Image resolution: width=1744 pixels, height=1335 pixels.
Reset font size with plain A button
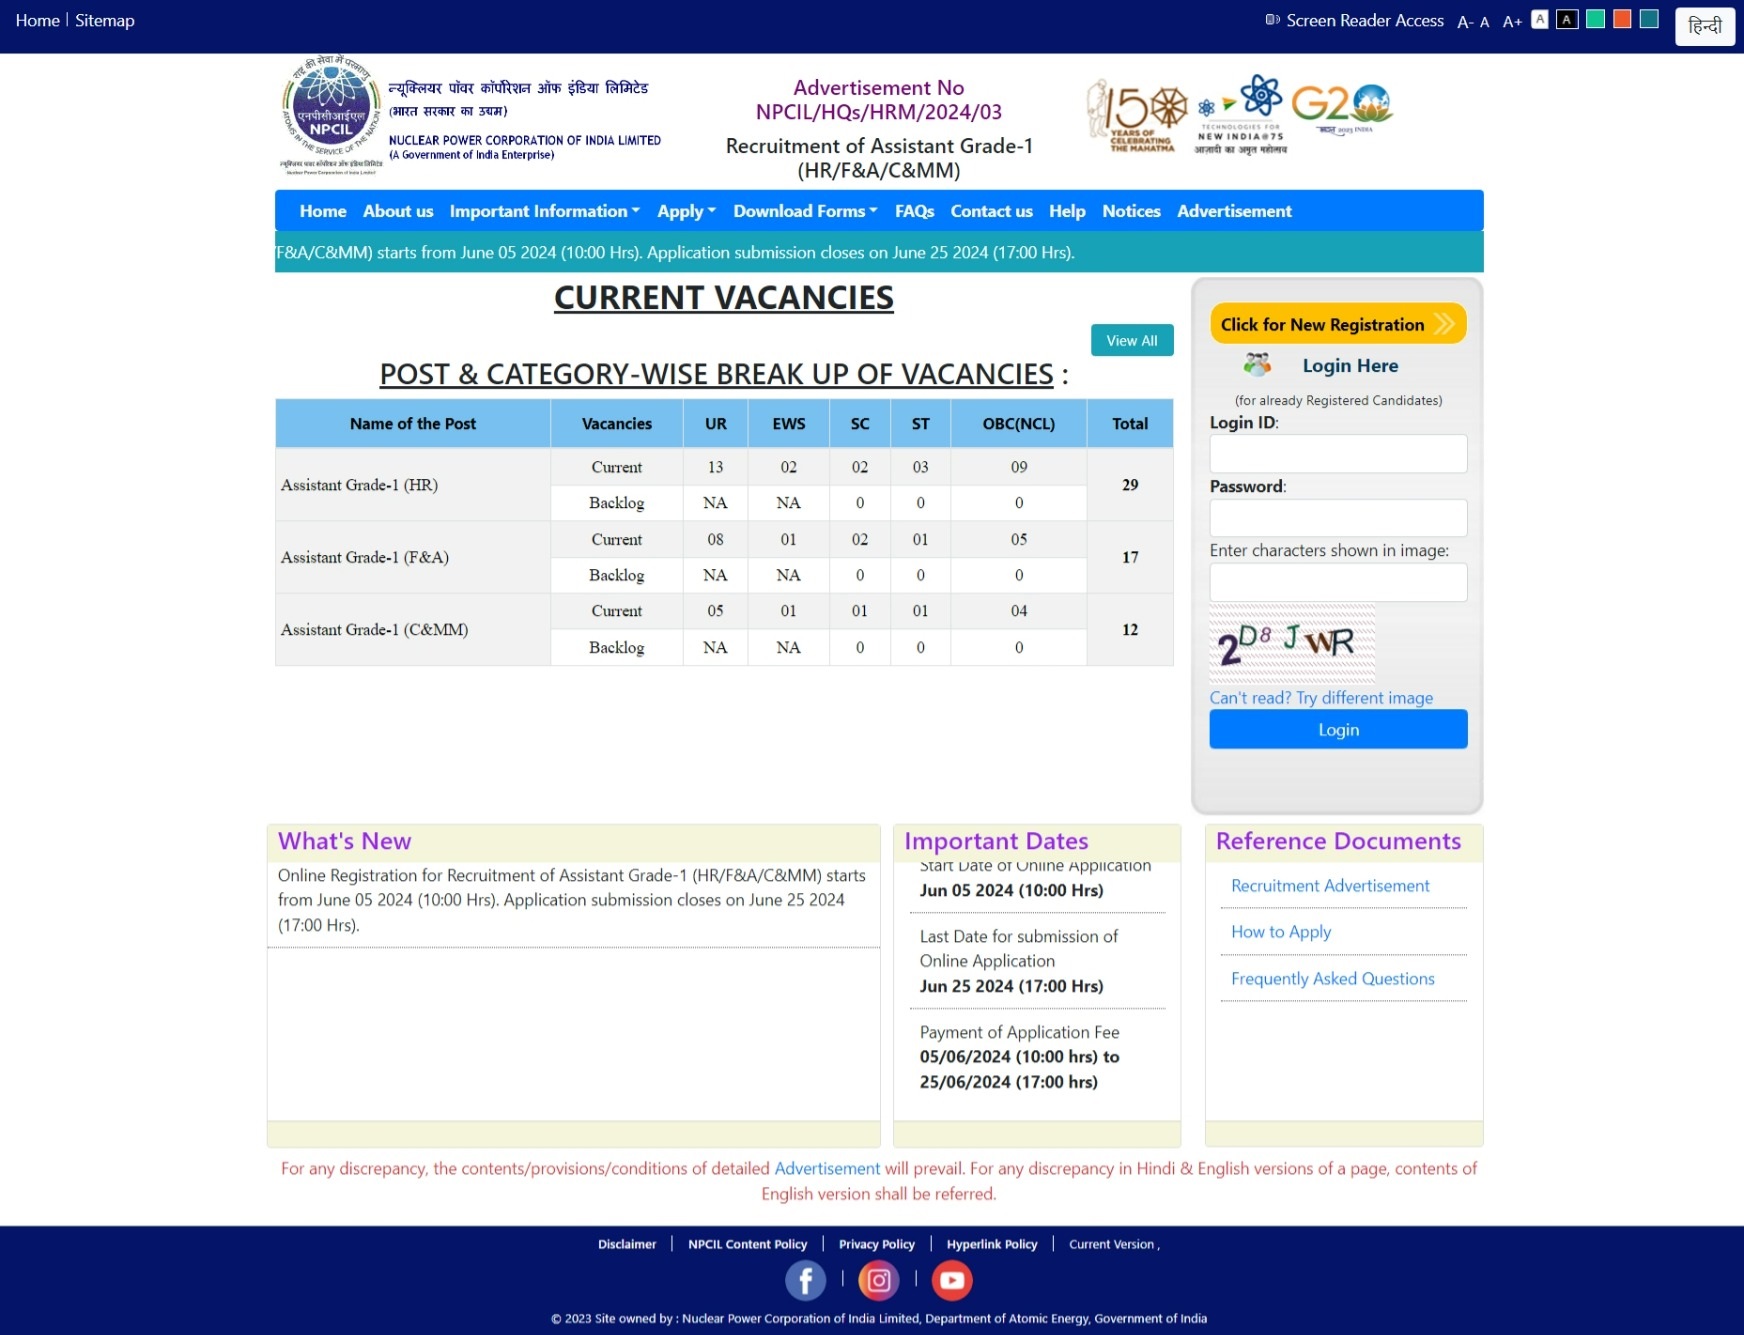[1485, 22]
